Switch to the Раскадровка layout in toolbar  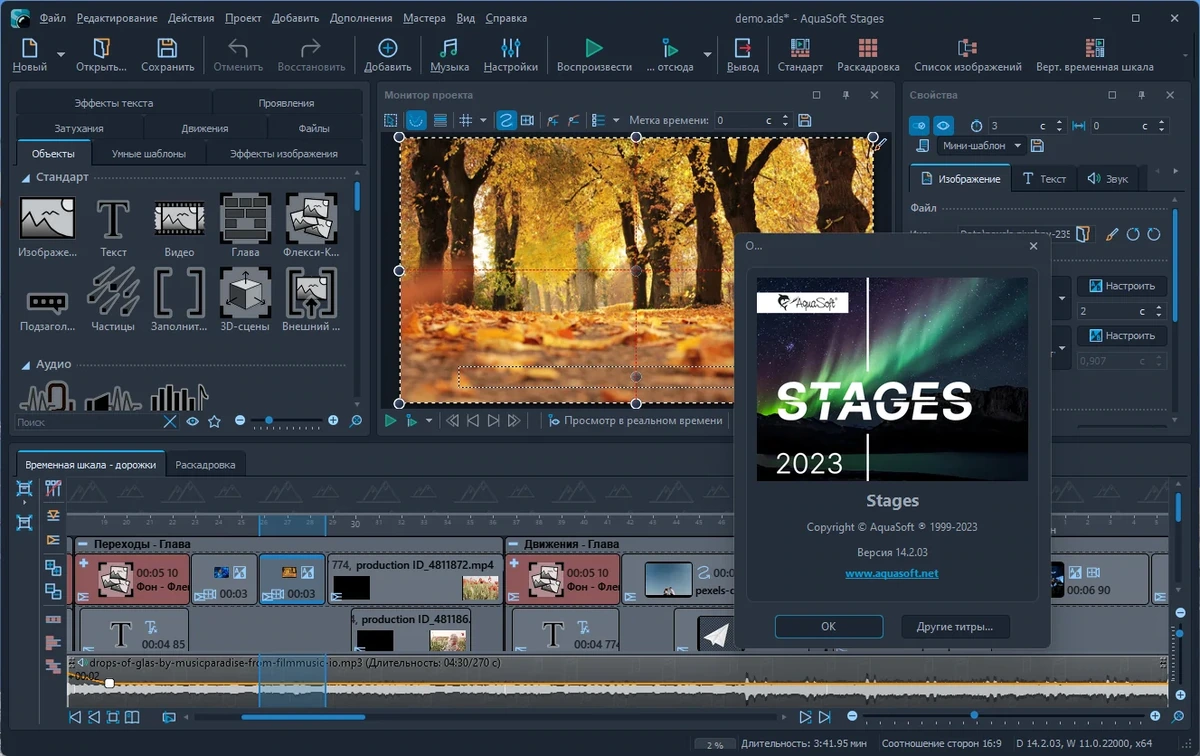click(x=868, y=54)
